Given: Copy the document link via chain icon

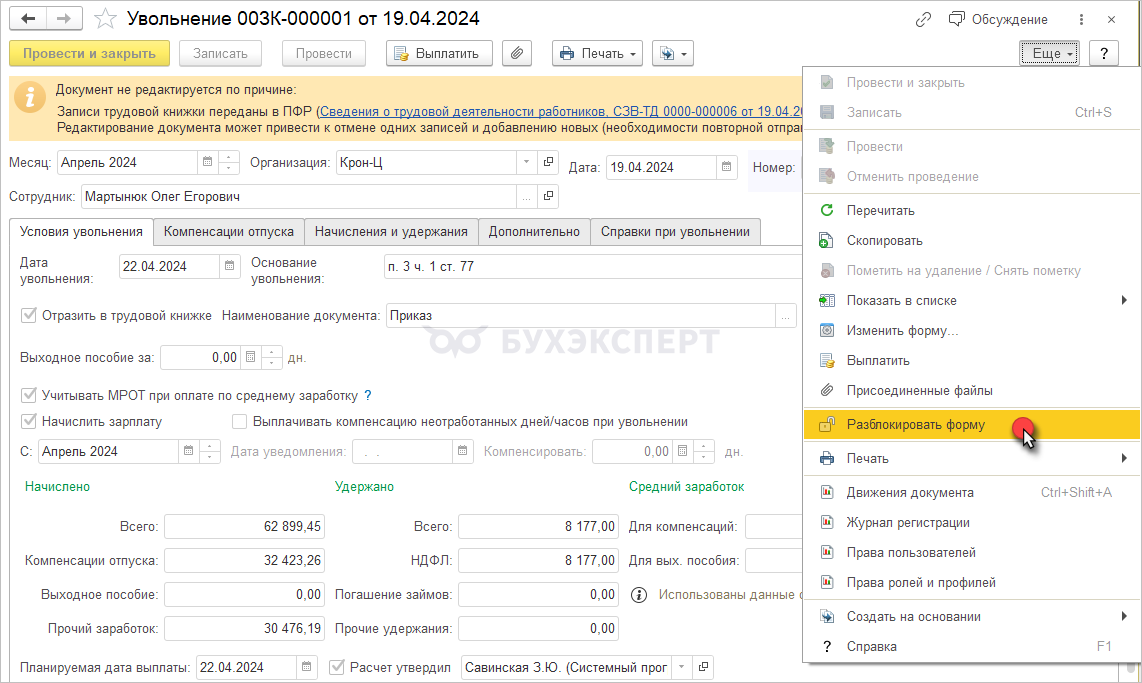Looking at the screenshot, I should tap(923, 19).
